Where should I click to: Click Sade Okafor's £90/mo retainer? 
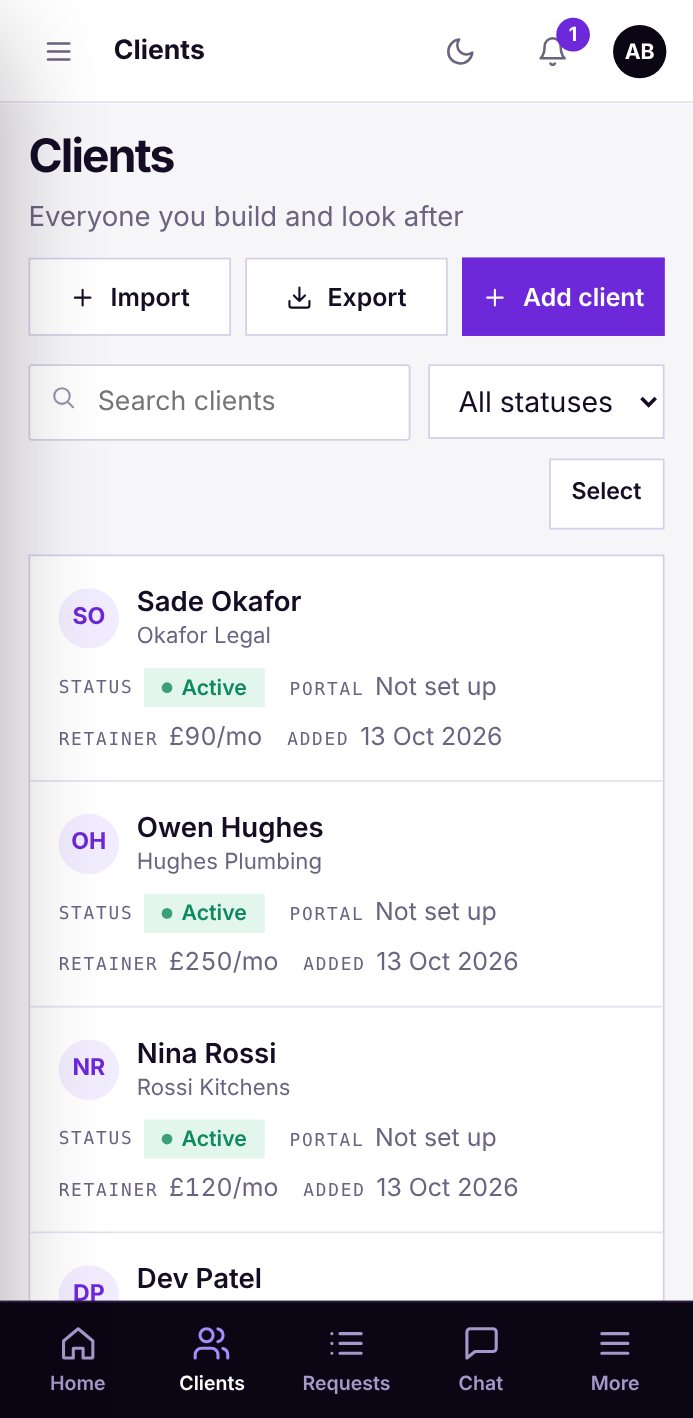(215, 737)
